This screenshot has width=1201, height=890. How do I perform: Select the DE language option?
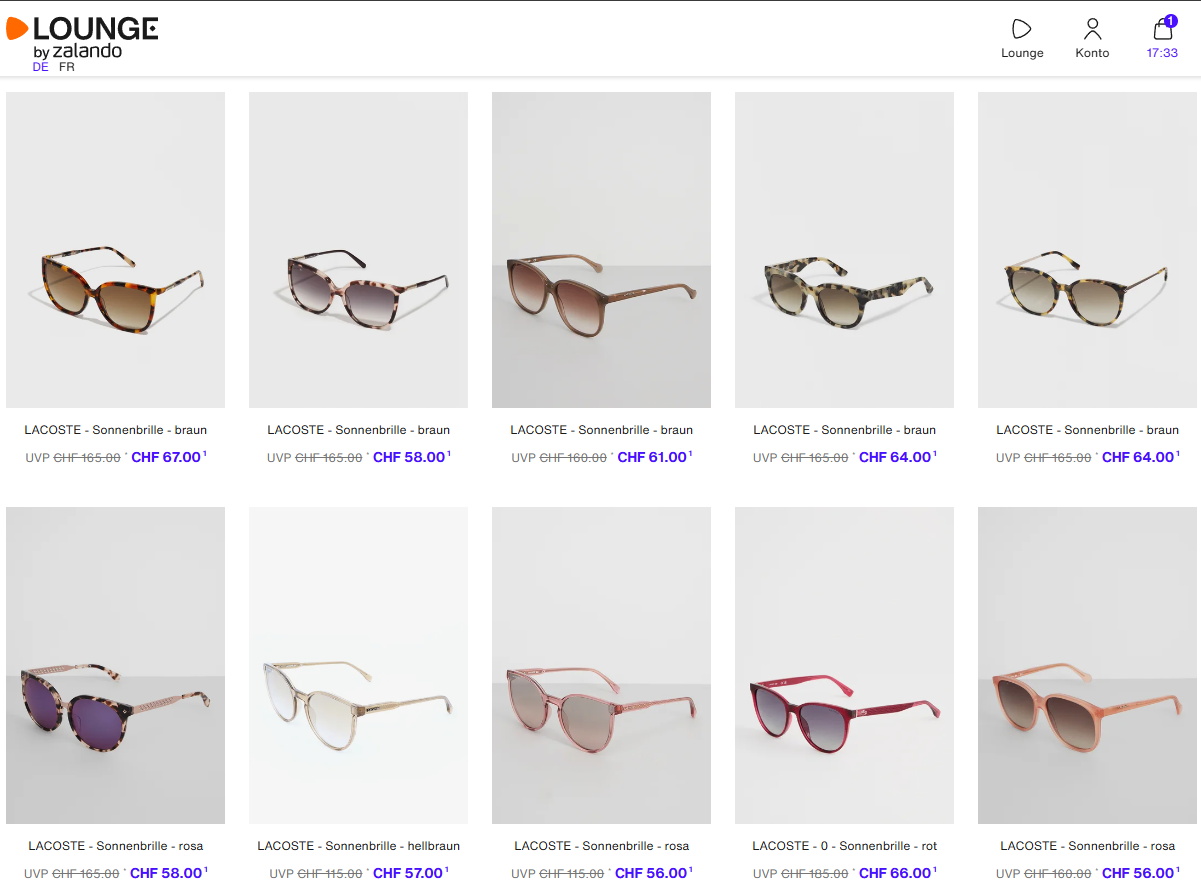[x=40, y=67]
